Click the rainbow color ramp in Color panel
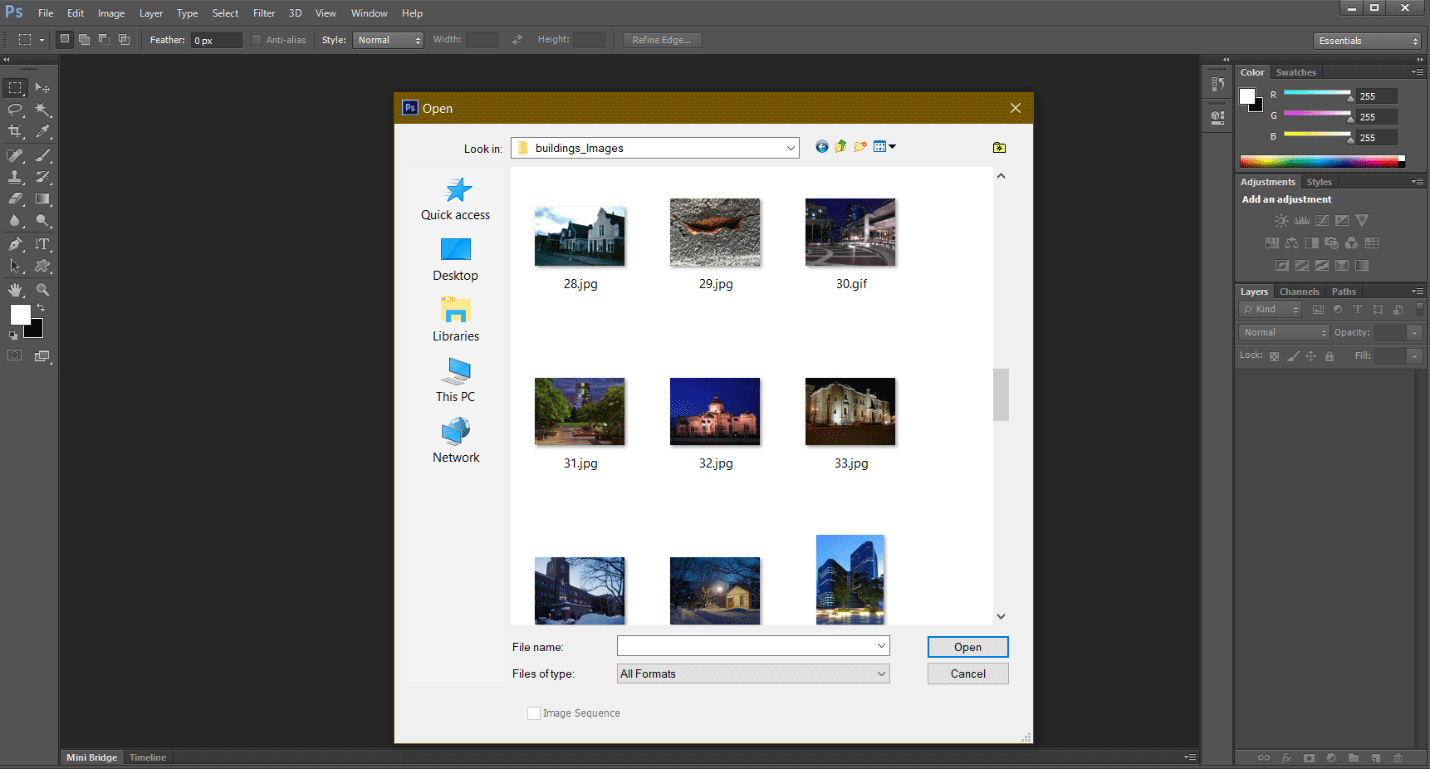 (x=1320, y=159)
